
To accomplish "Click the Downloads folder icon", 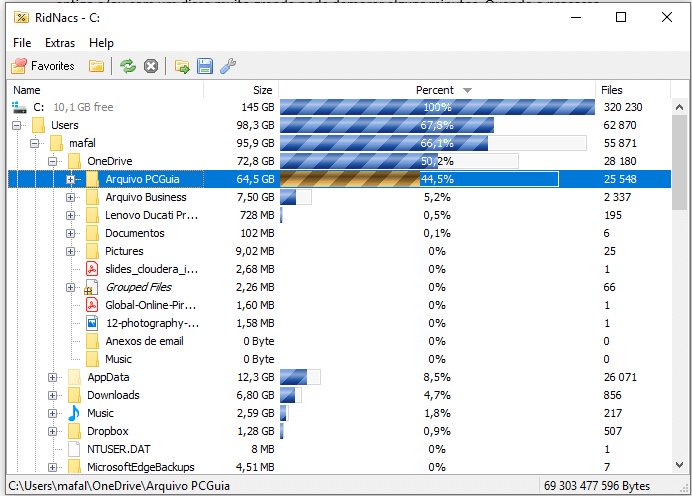I will click(75, 395).
